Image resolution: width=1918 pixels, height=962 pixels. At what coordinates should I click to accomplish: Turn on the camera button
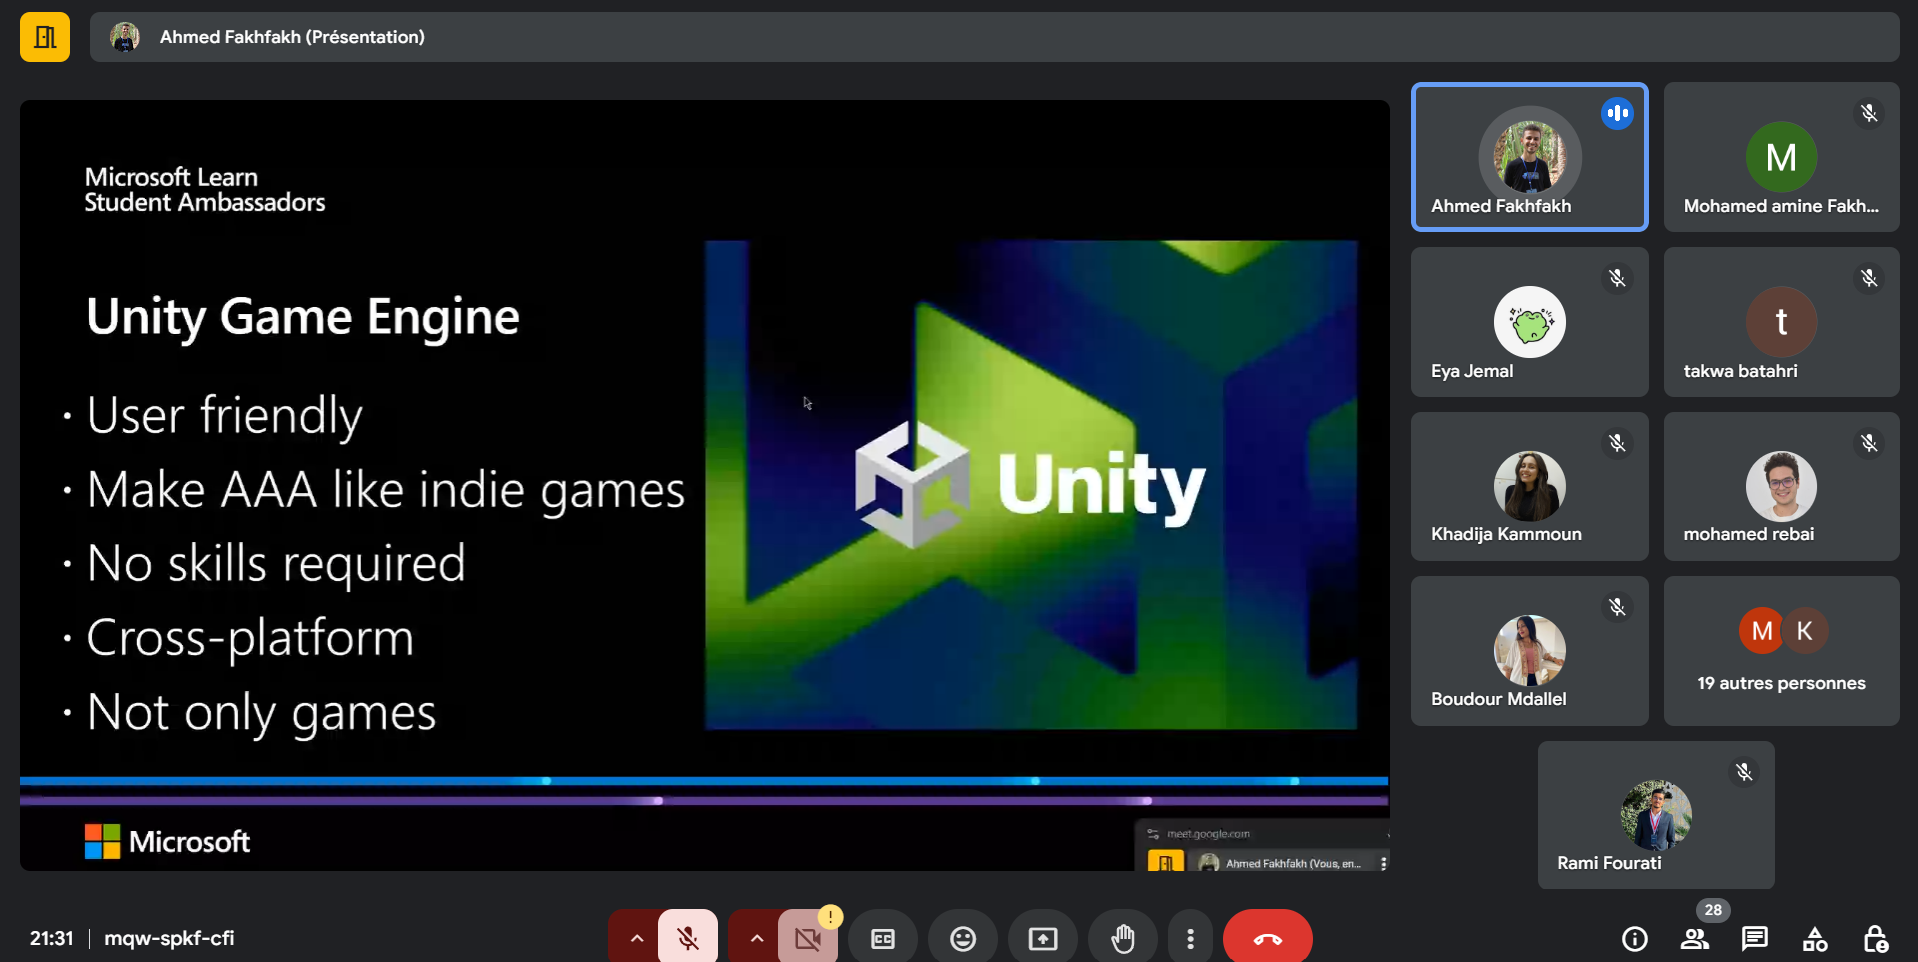808,938
